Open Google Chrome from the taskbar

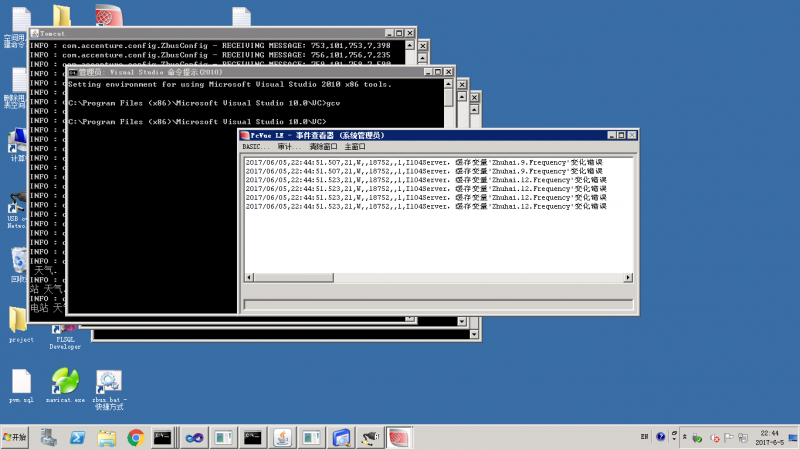[x=136, y=437]
